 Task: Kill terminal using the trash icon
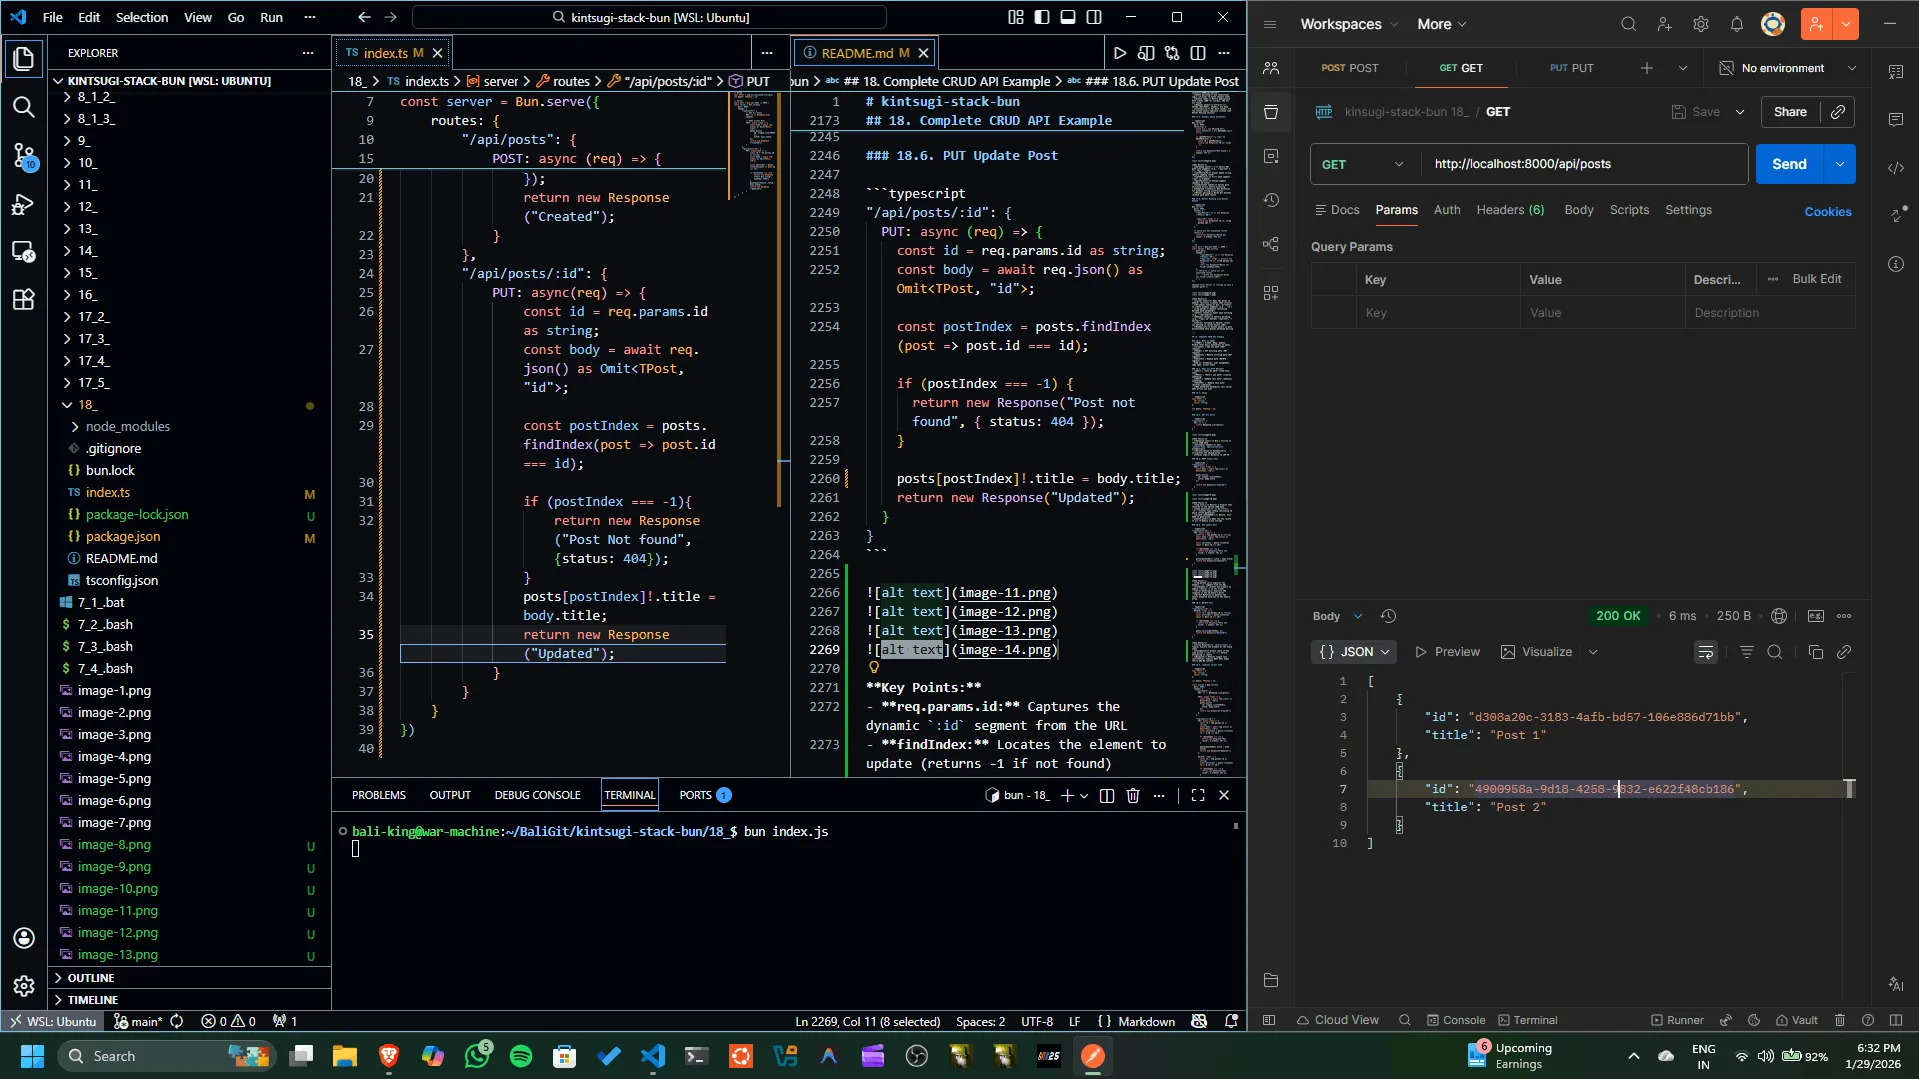pyautogui.click(x=1133, y=795)
